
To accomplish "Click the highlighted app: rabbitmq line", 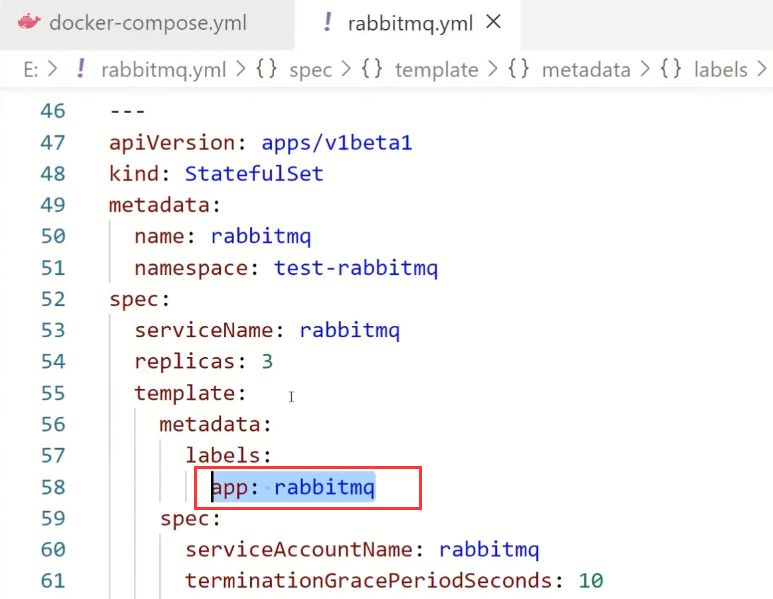I will click(x=293, y=487).
